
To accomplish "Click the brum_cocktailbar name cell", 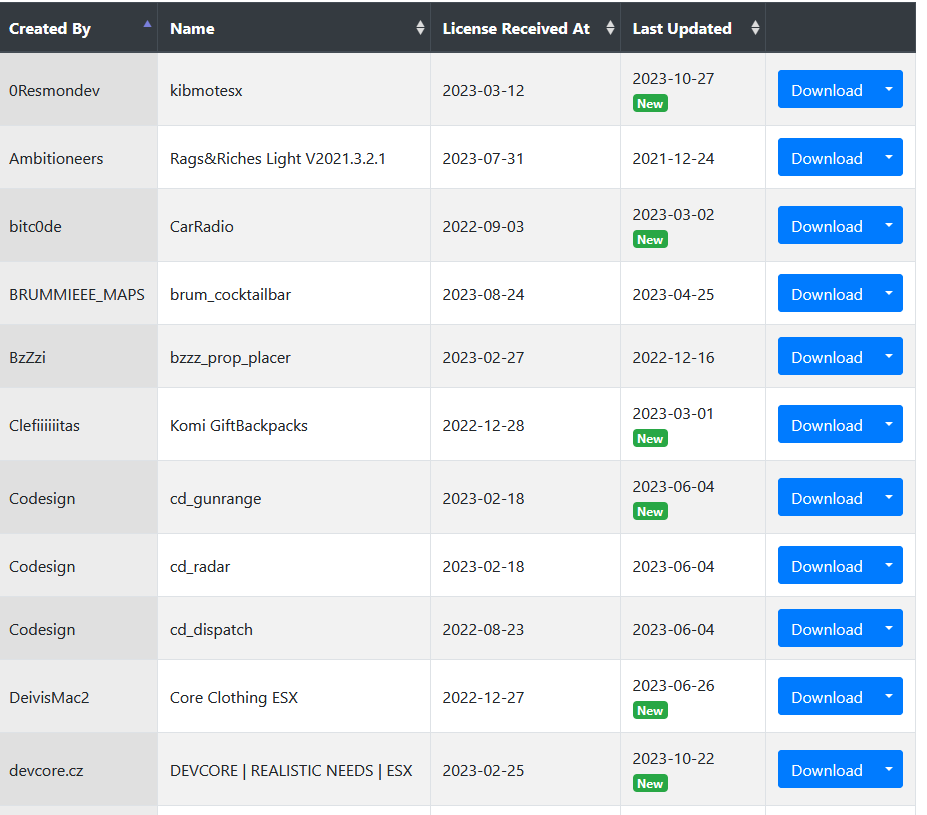I will 294,294.
